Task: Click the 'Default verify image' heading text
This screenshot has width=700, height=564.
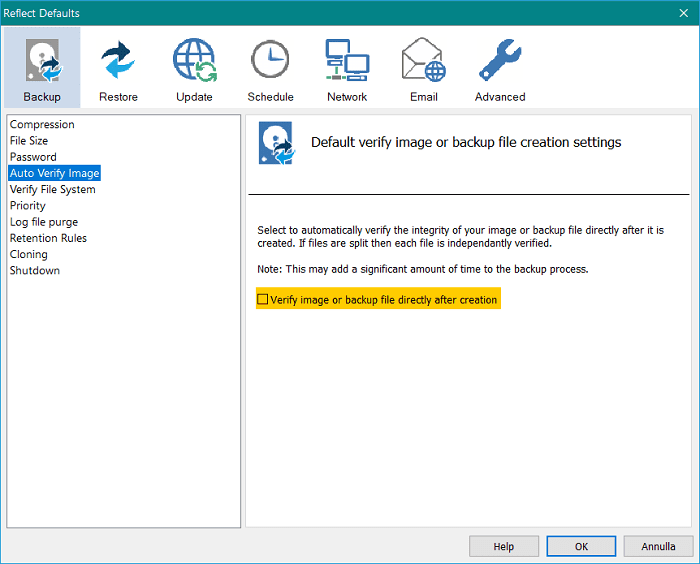Action: (466, 142)
